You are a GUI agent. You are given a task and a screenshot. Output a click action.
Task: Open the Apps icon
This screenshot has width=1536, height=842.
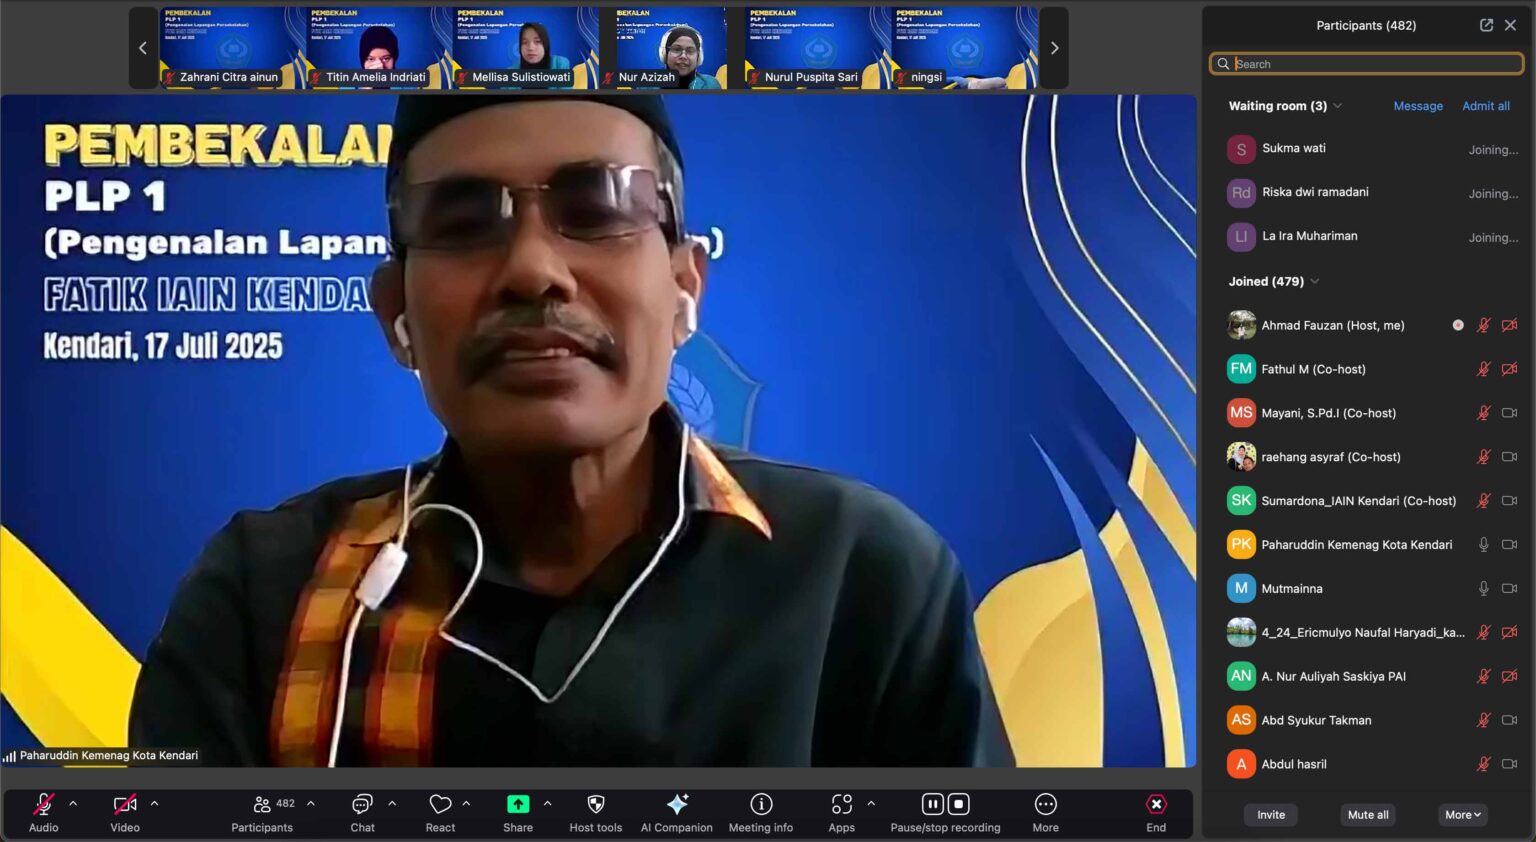[x=842, y=804]
